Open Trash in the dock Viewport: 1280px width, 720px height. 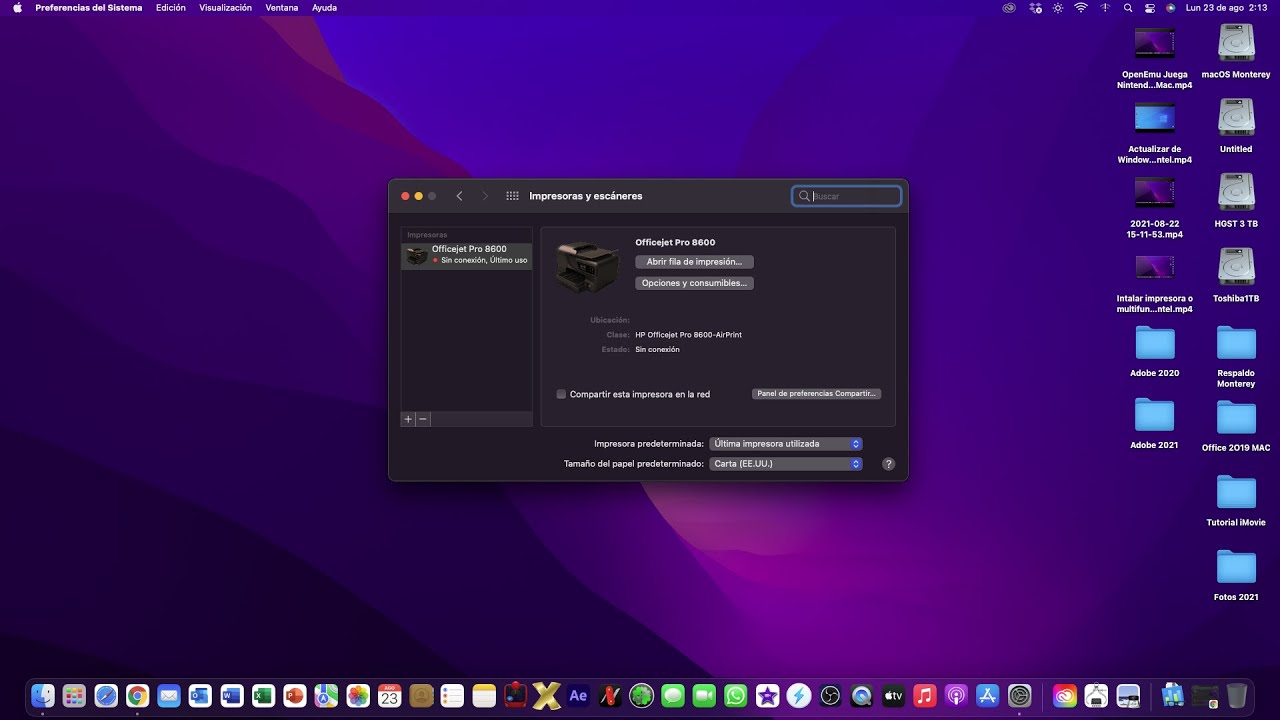click(1237, 696)
